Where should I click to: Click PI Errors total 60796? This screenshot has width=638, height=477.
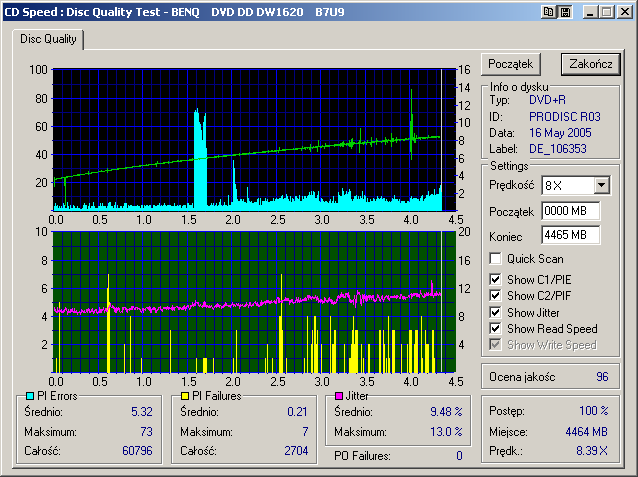(x=137, y=451)
